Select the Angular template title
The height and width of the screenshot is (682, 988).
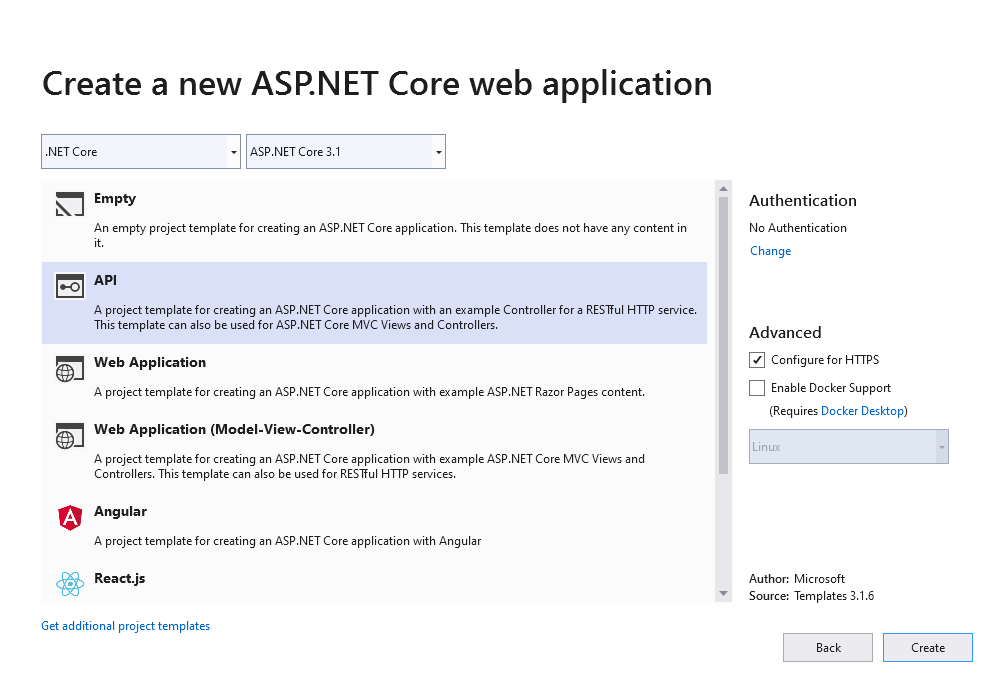120,511
